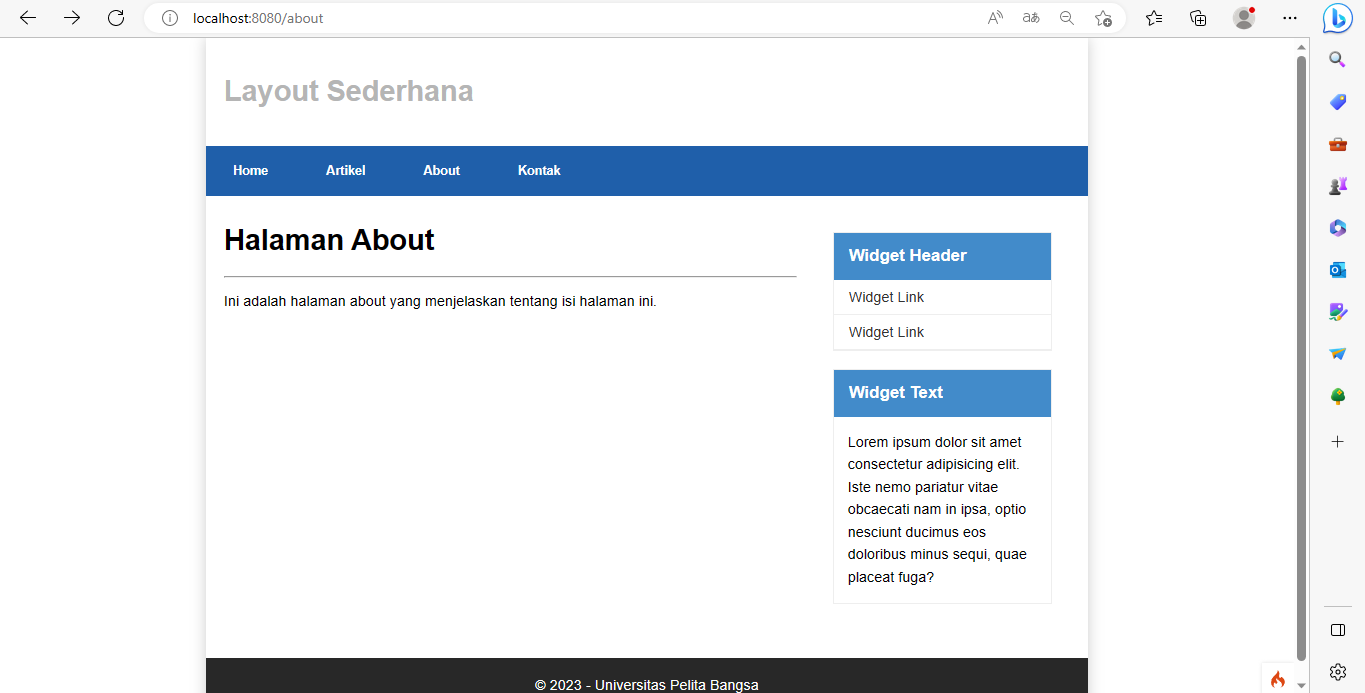Open the browser profile menu
This screenshot has width=1365, height=693.
[x=1243, y=17]
